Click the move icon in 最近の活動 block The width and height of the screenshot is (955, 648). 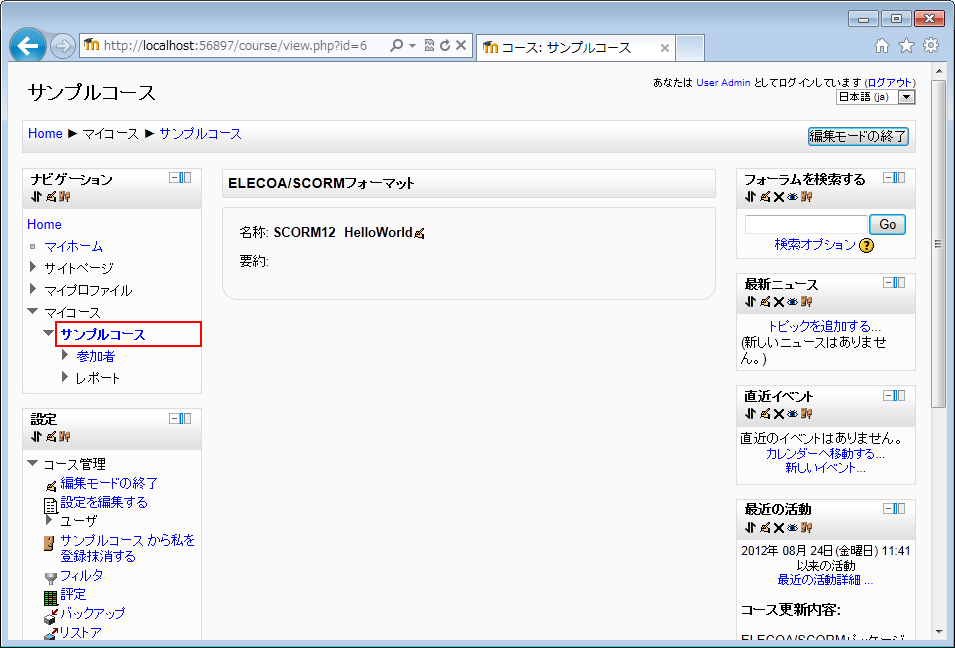pyautogui.click(x=750, y=527)
